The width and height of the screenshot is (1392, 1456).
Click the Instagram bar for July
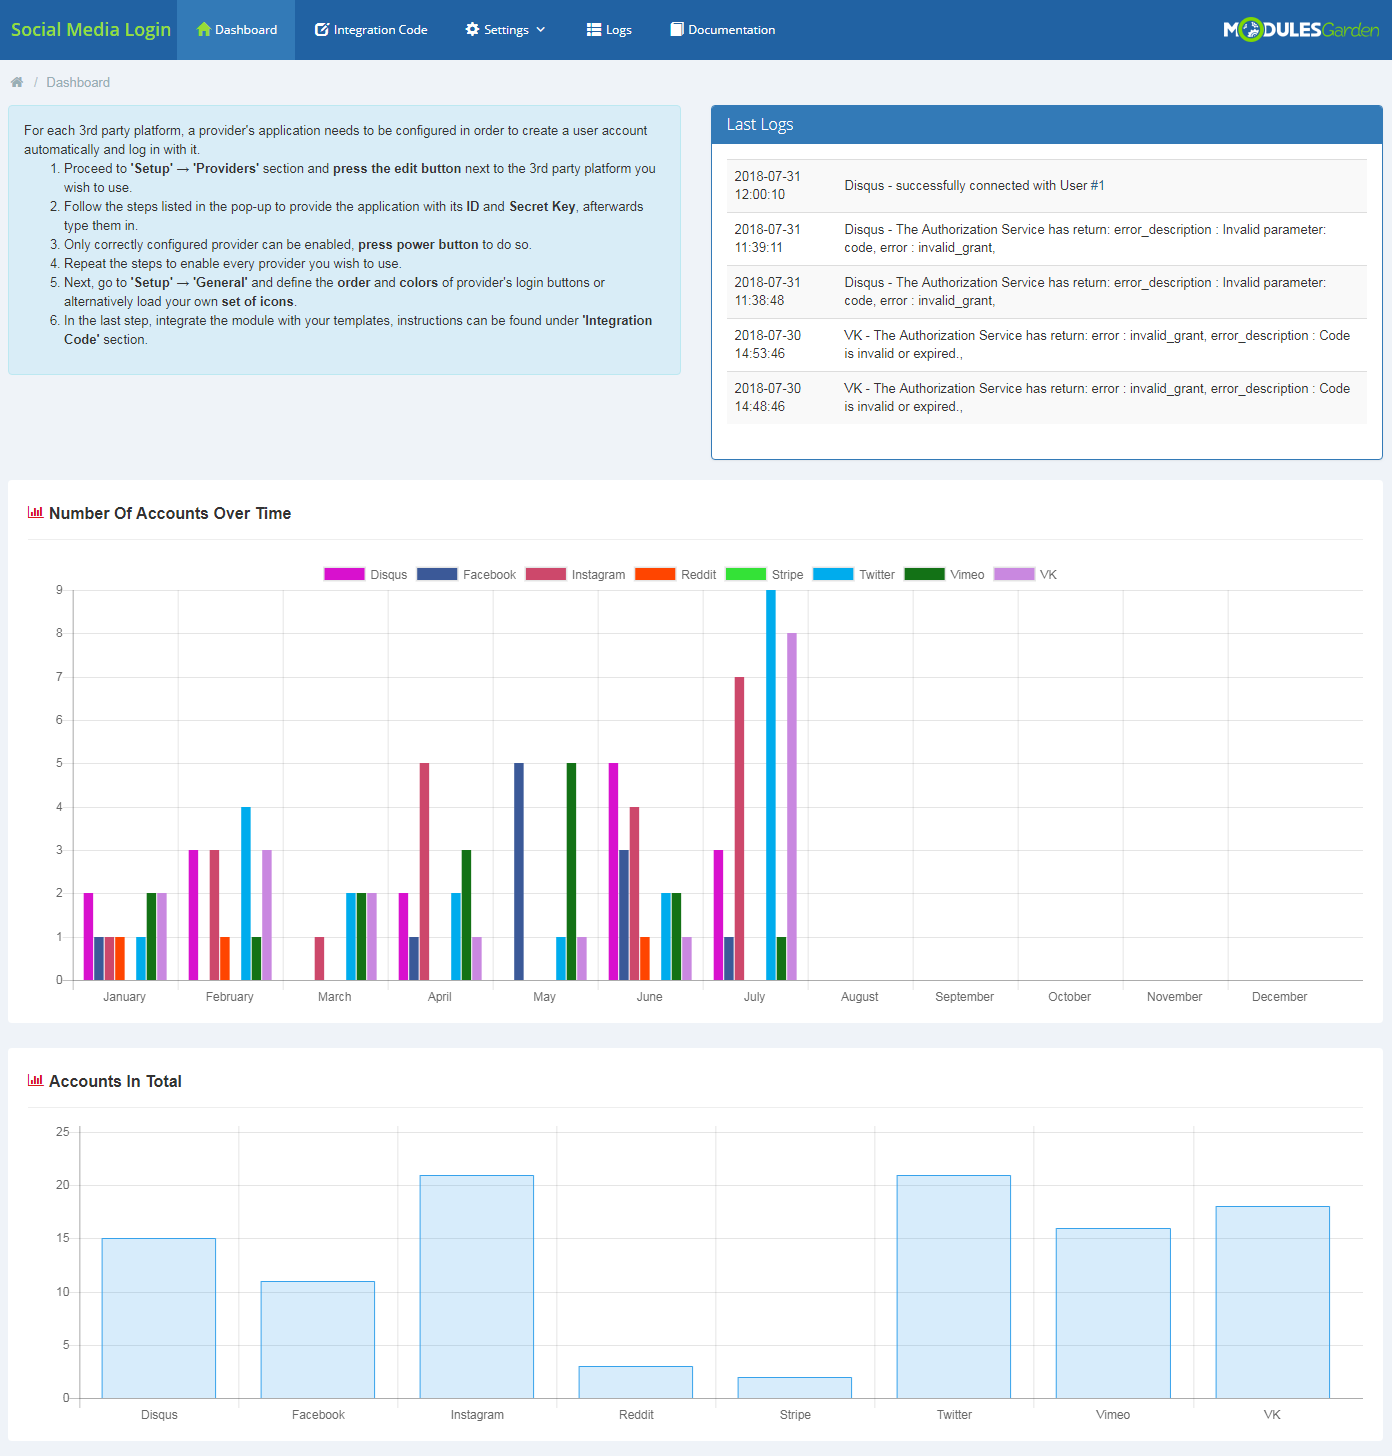pyautogui.click(x=739, y=828)
